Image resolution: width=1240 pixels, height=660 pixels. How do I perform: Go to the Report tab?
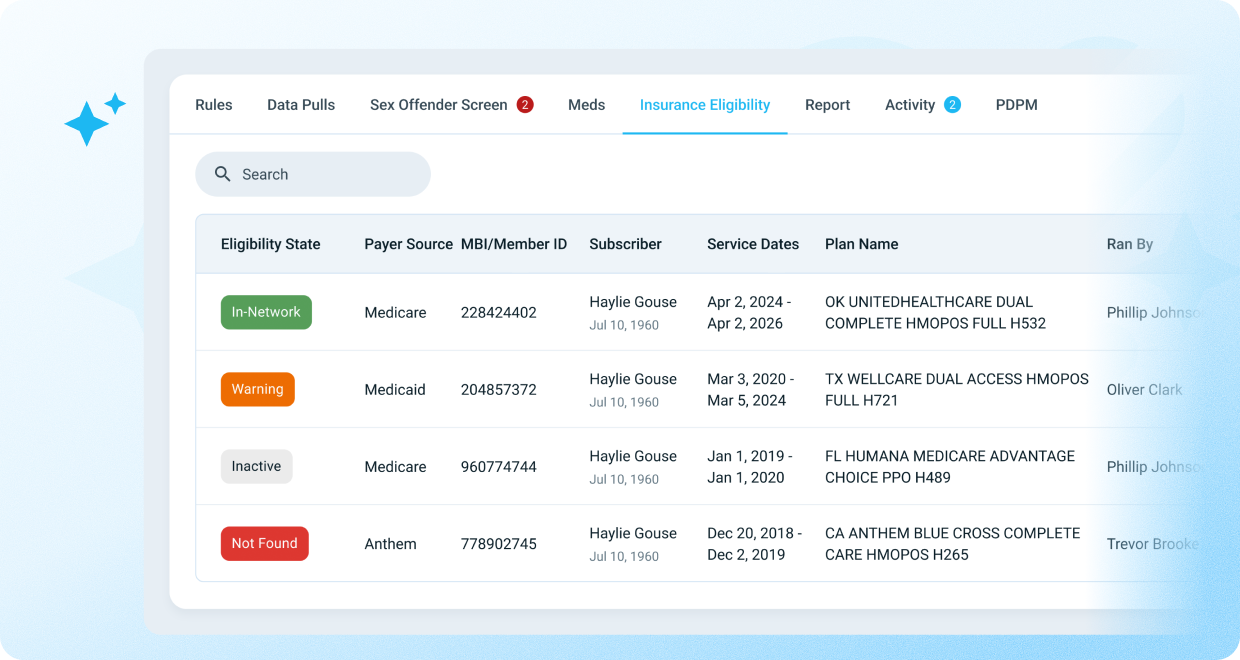tap(827, 105)
